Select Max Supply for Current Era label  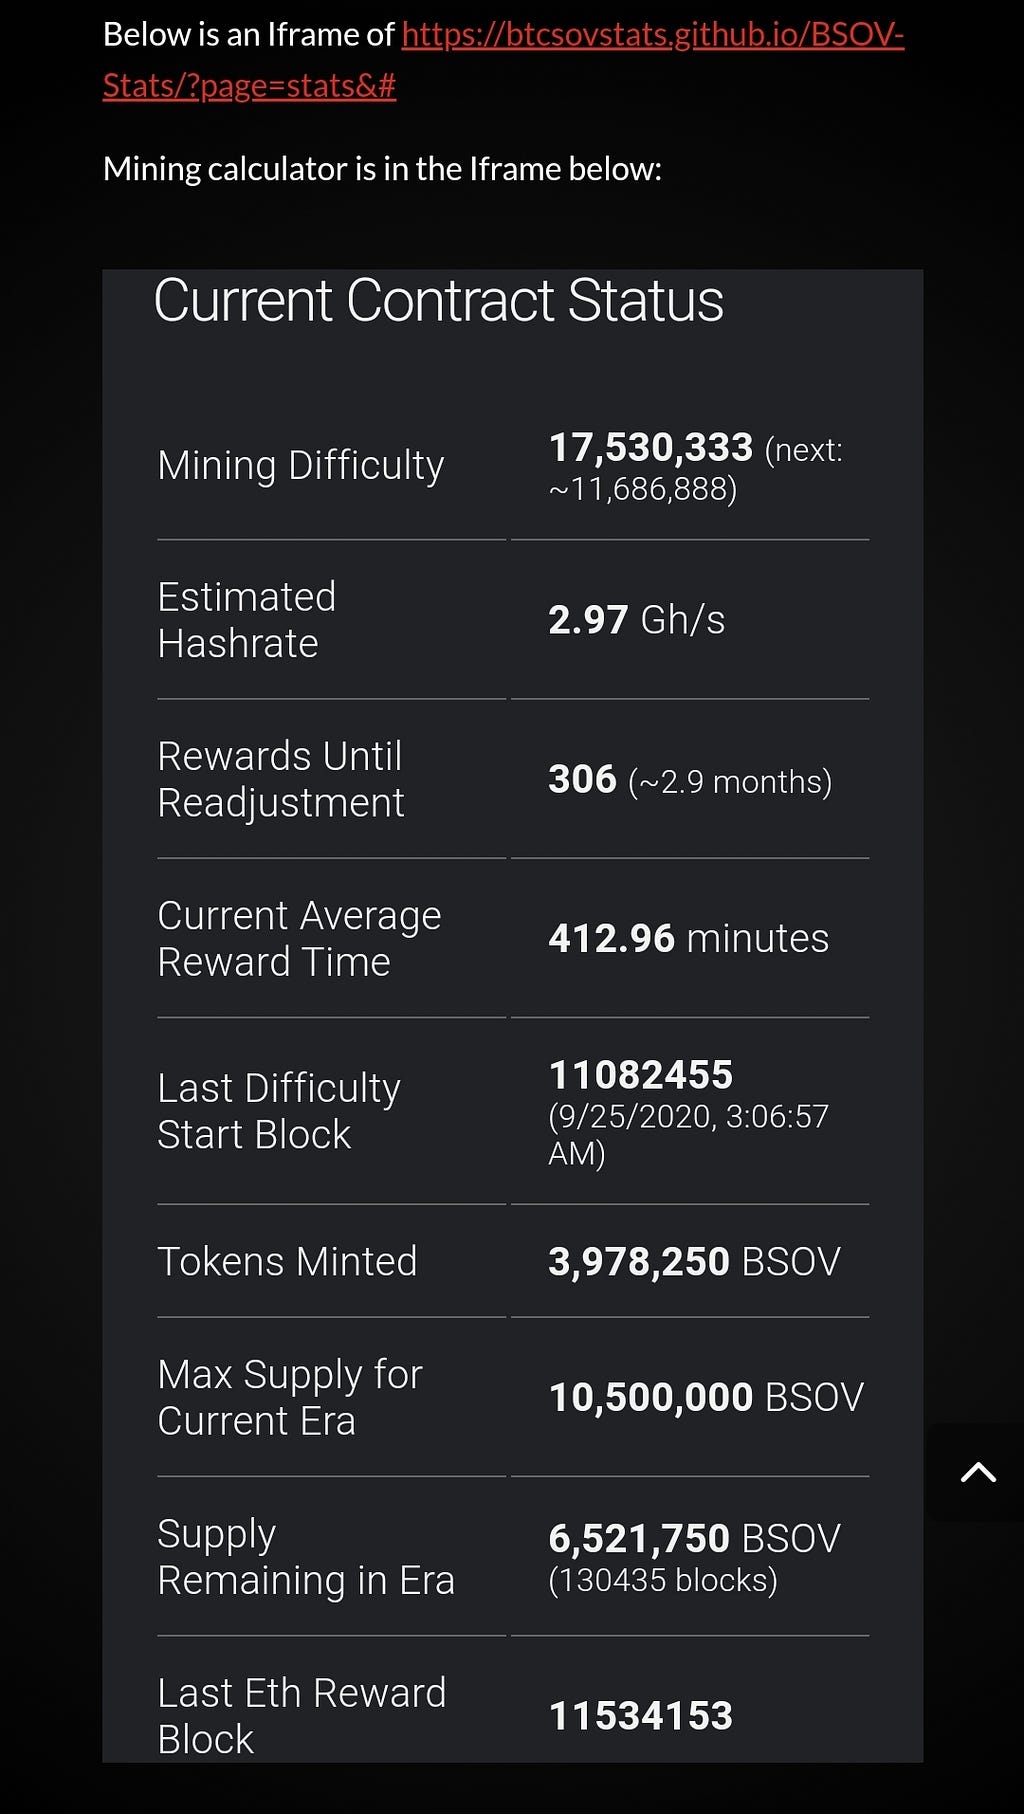click(290, 1397)
